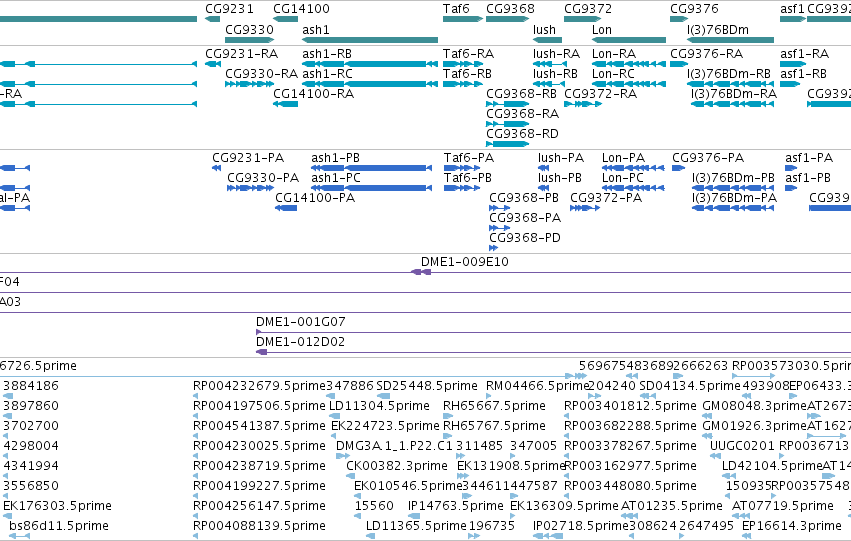851x541 pixels.
Task: Click the Lon gene bar
Action: [x=628, y=40]
